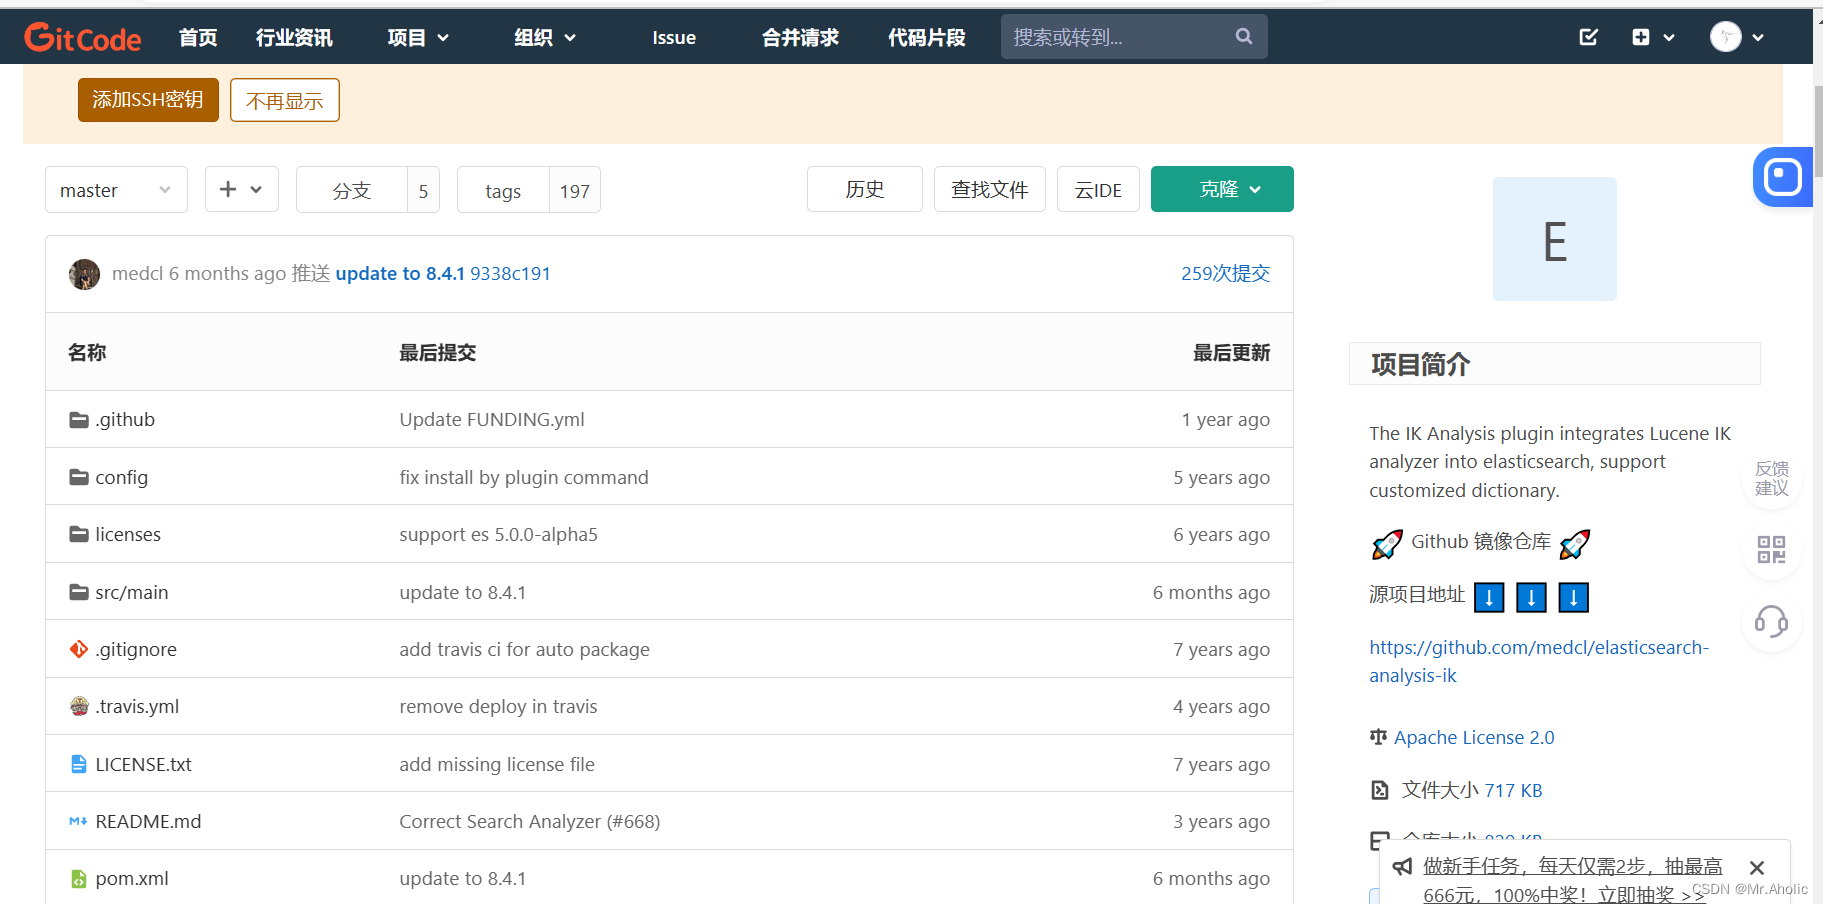The image size is (1823, 904).
Task: Expand the 项目 menu in navbar
Action: [x=418, y=37]
